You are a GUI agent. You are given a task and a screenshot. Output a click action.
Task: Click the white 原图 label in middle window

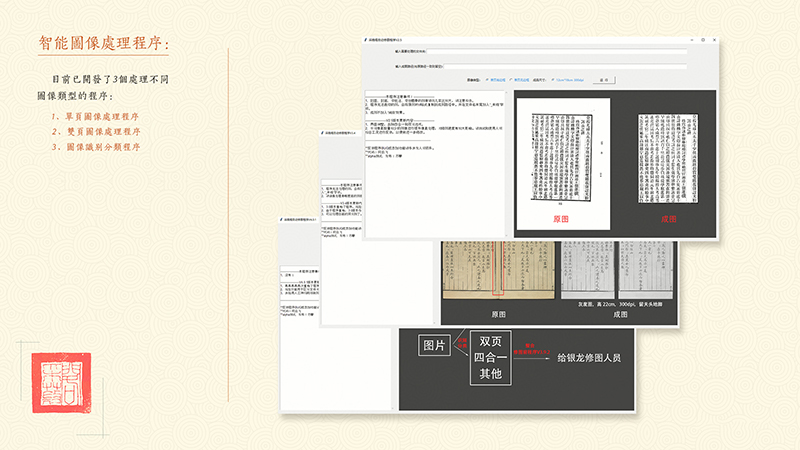(498, 315)
